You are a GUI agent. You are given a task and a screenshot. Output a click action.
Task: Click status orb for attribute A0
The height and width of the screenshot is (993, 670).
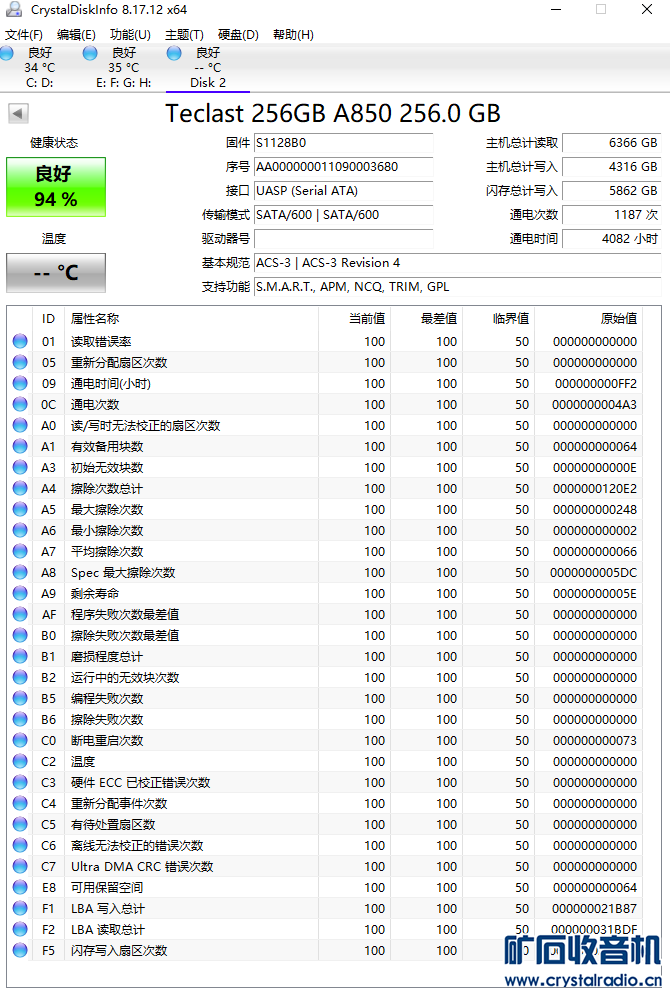[20, 425]
